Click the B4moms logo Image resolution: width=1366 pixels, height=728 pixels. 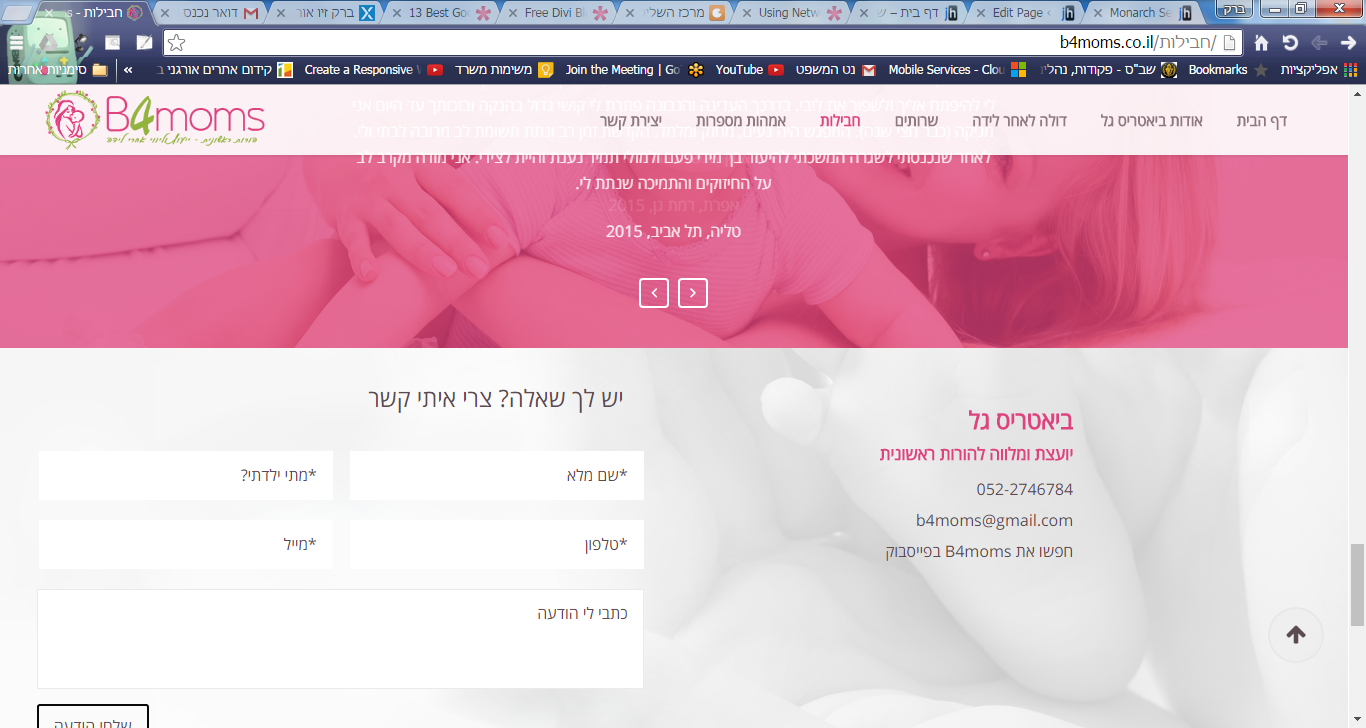[155, 121]
